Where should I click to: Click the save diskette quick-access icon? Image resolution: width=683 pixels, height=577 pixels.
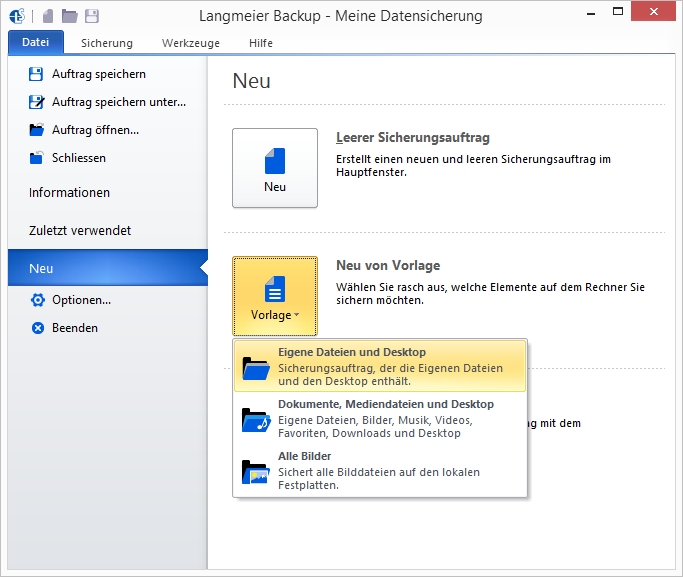[91, 16]
